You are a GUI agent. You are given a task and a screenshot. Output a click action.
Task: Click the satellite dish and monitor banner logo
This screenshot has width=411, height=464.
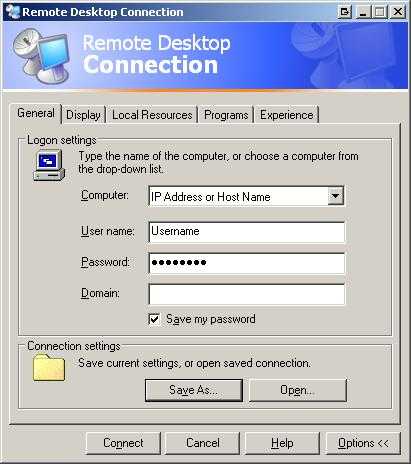(41, 55)
